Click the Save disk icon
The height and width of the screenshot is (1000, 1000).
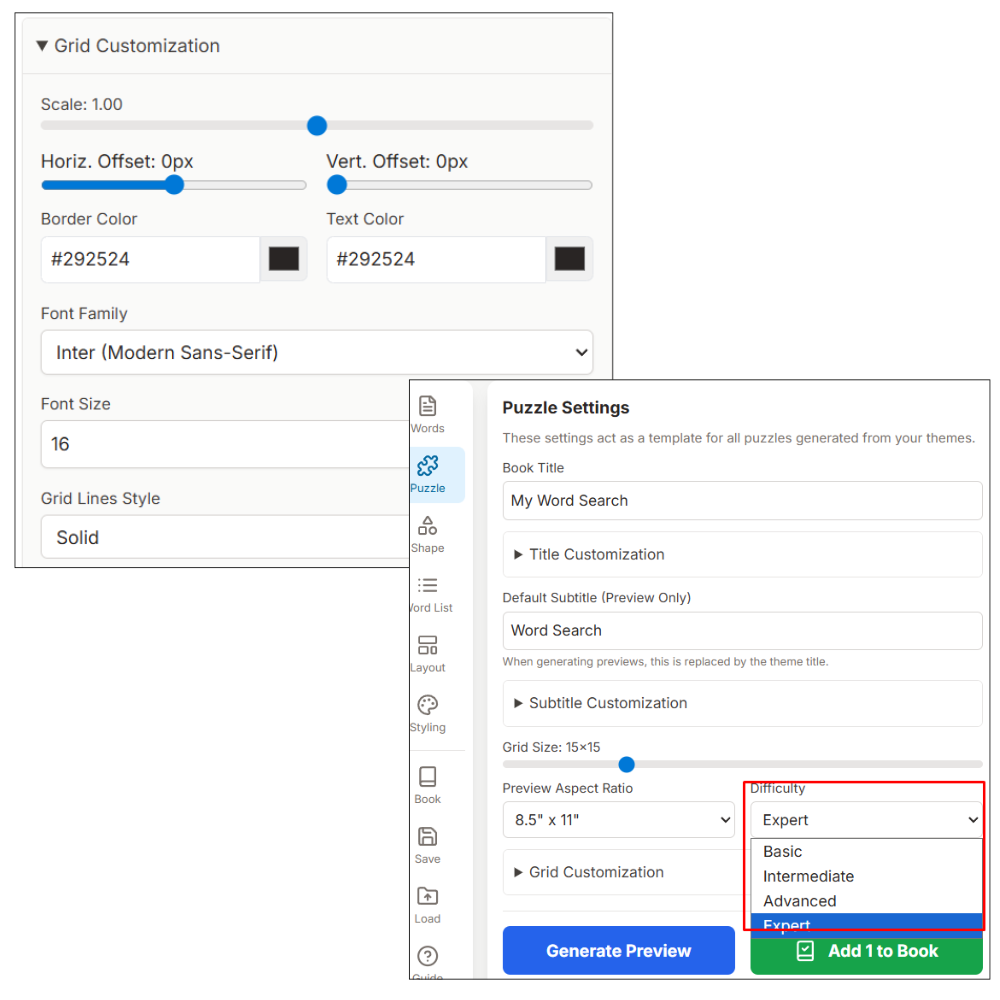pos(427,844)
